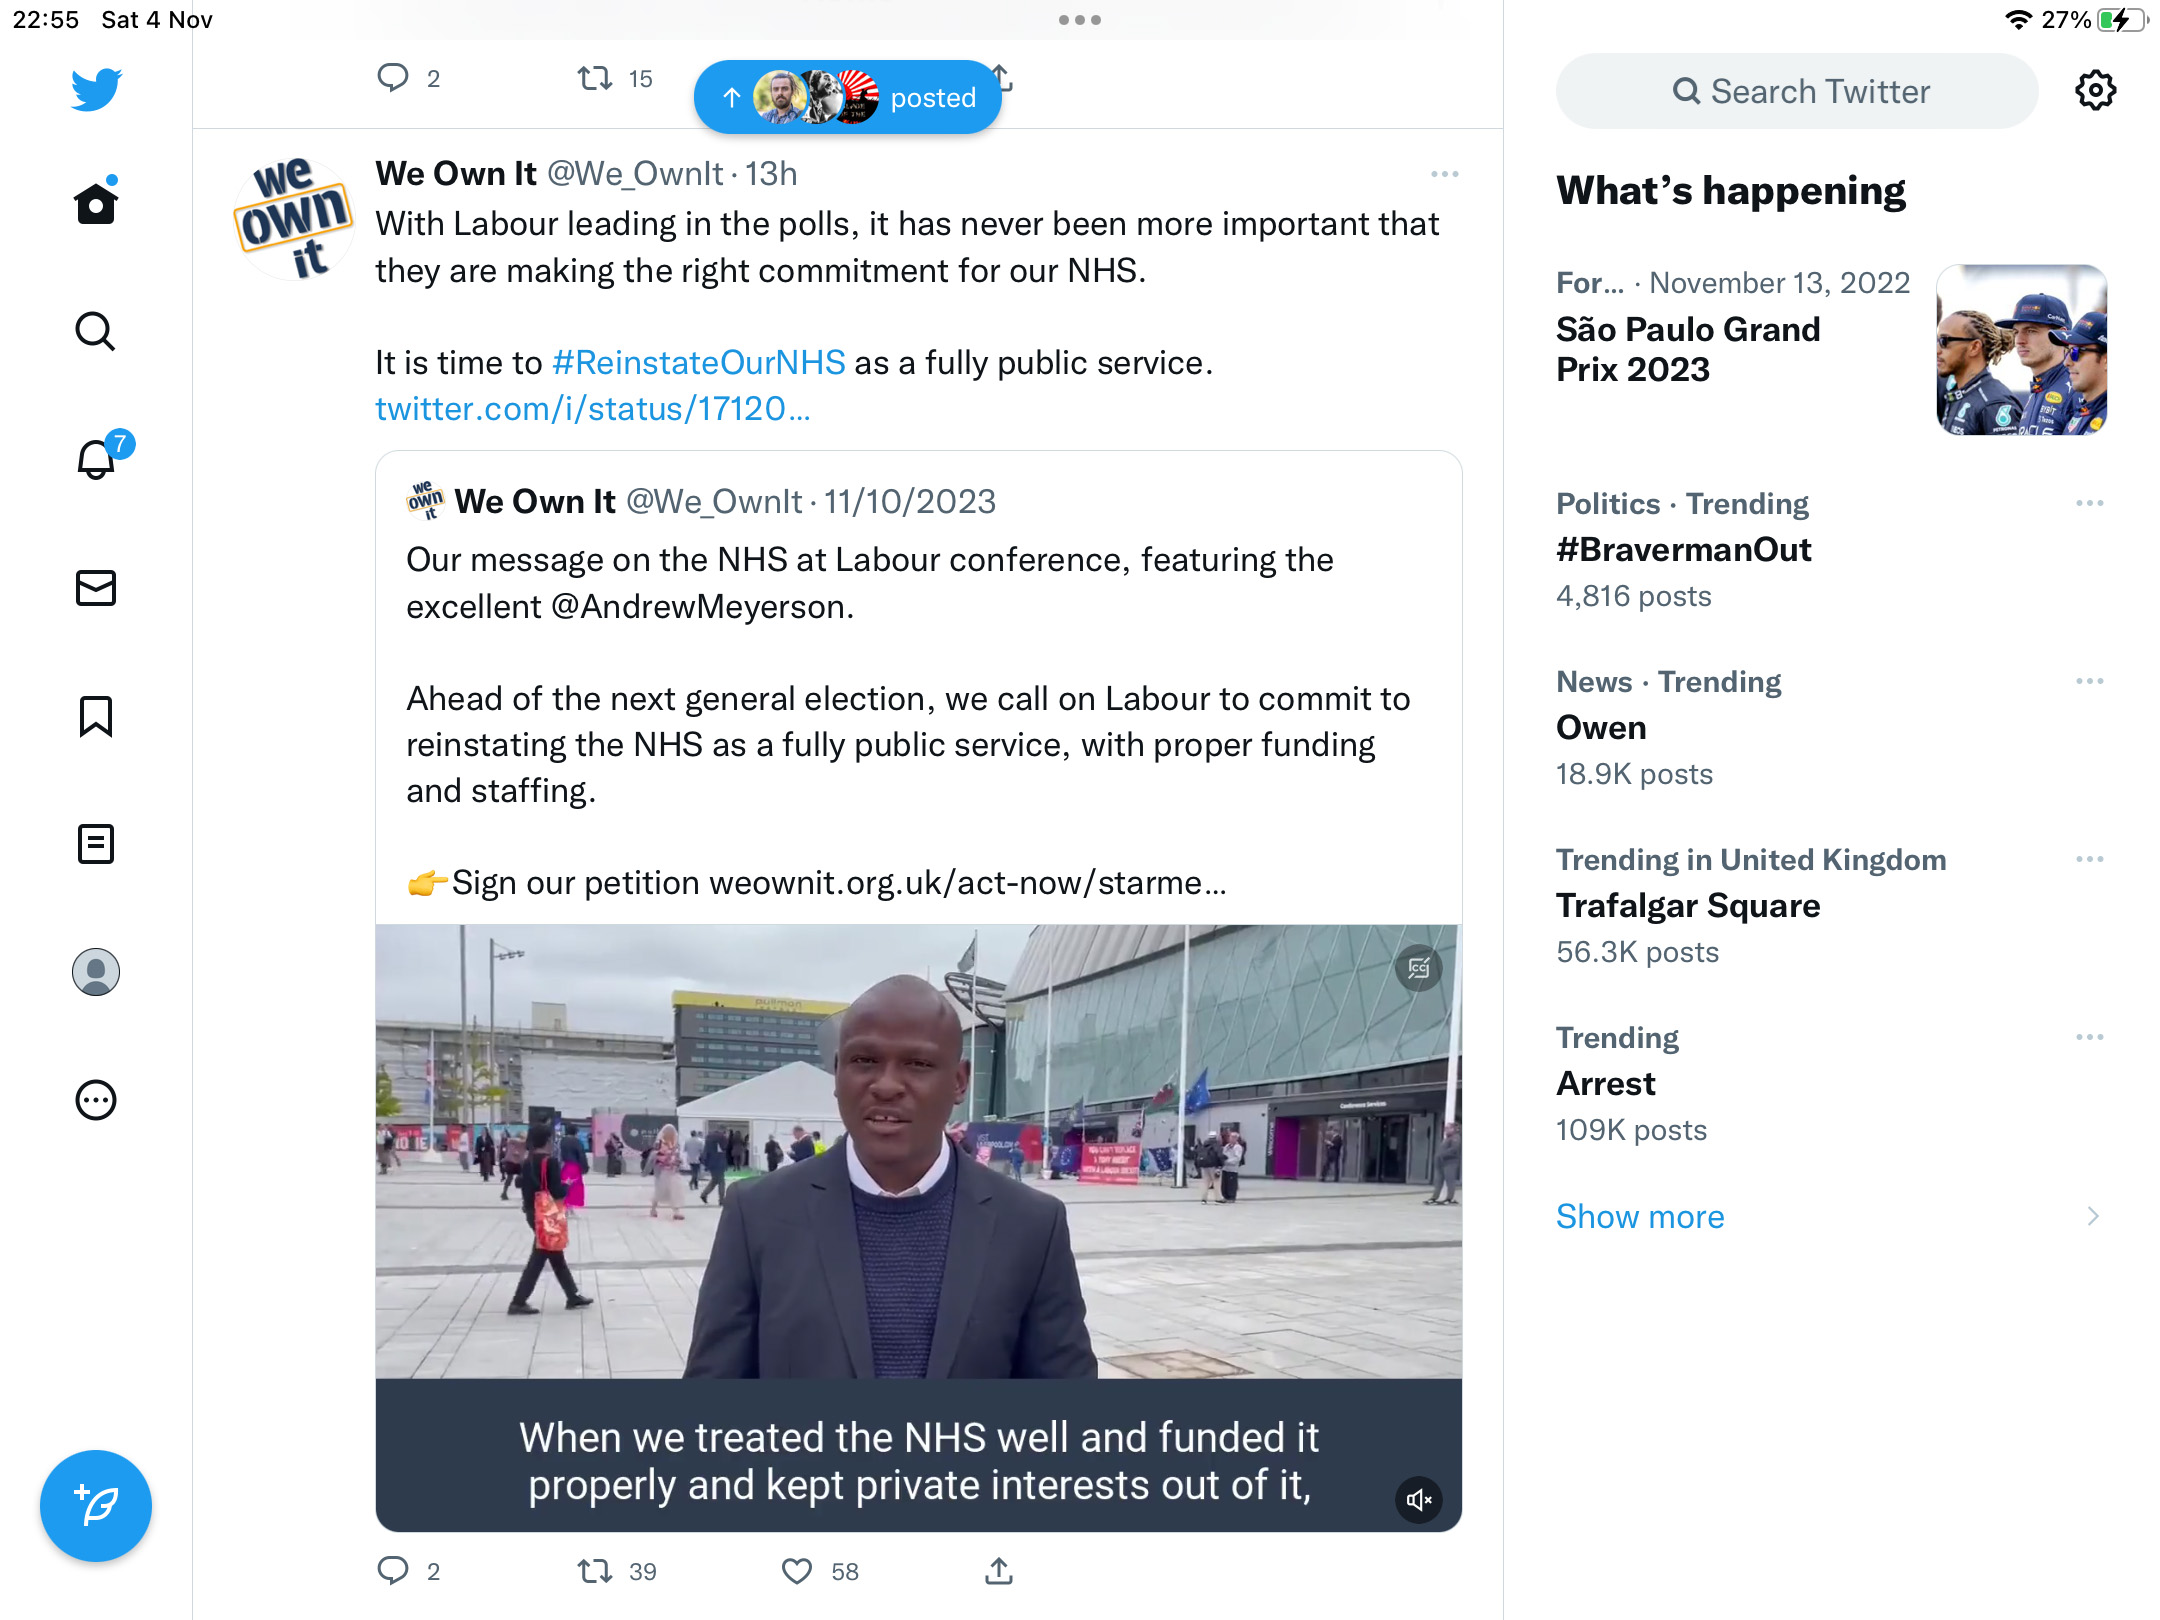
Task: Toggle video captions icon on the video
Action: 1418,967
